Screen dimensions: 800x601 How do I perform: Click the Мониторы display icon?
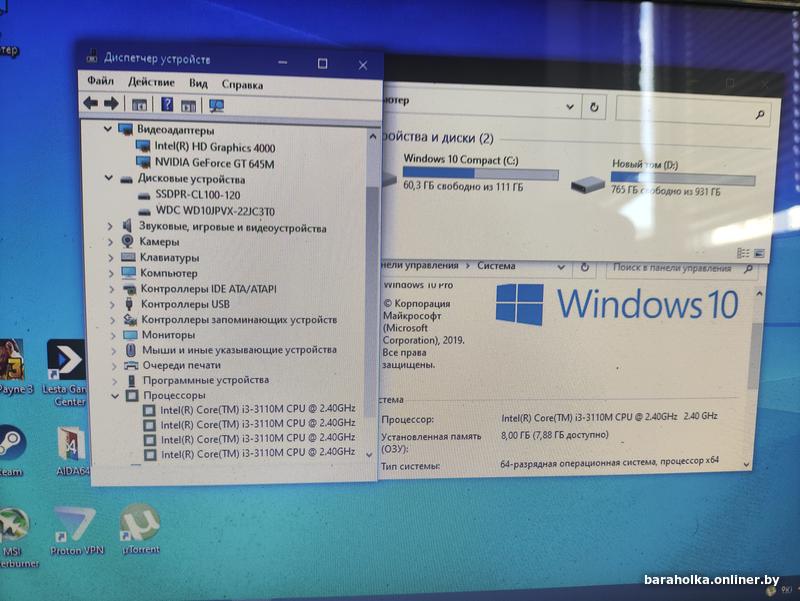pyautogui.click(x=131, y=335)
